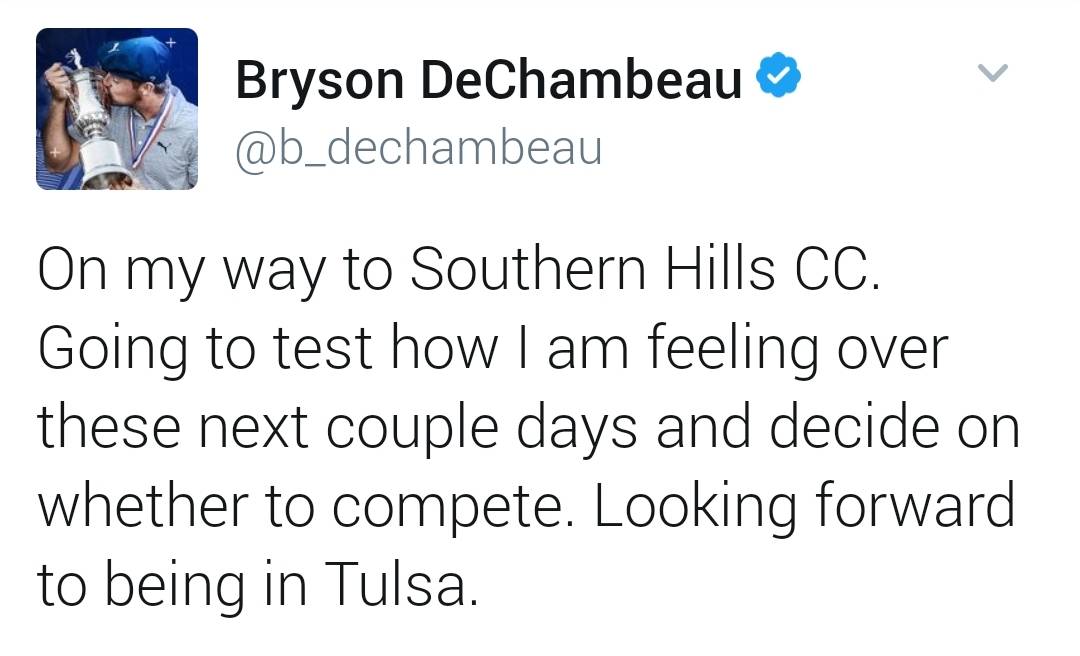1080x656 pixels.
Task: Click the words "decide on" in the tweet
Action: (x=894, y=427)
